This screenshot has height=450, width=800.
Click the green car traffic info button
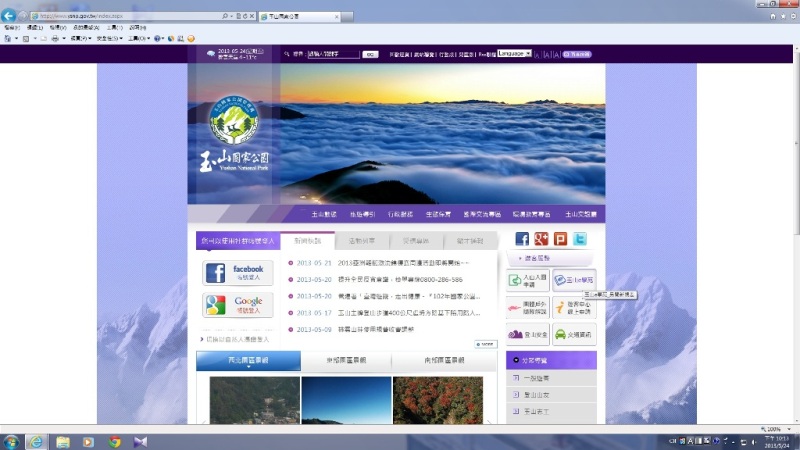(x=574, y=334)
